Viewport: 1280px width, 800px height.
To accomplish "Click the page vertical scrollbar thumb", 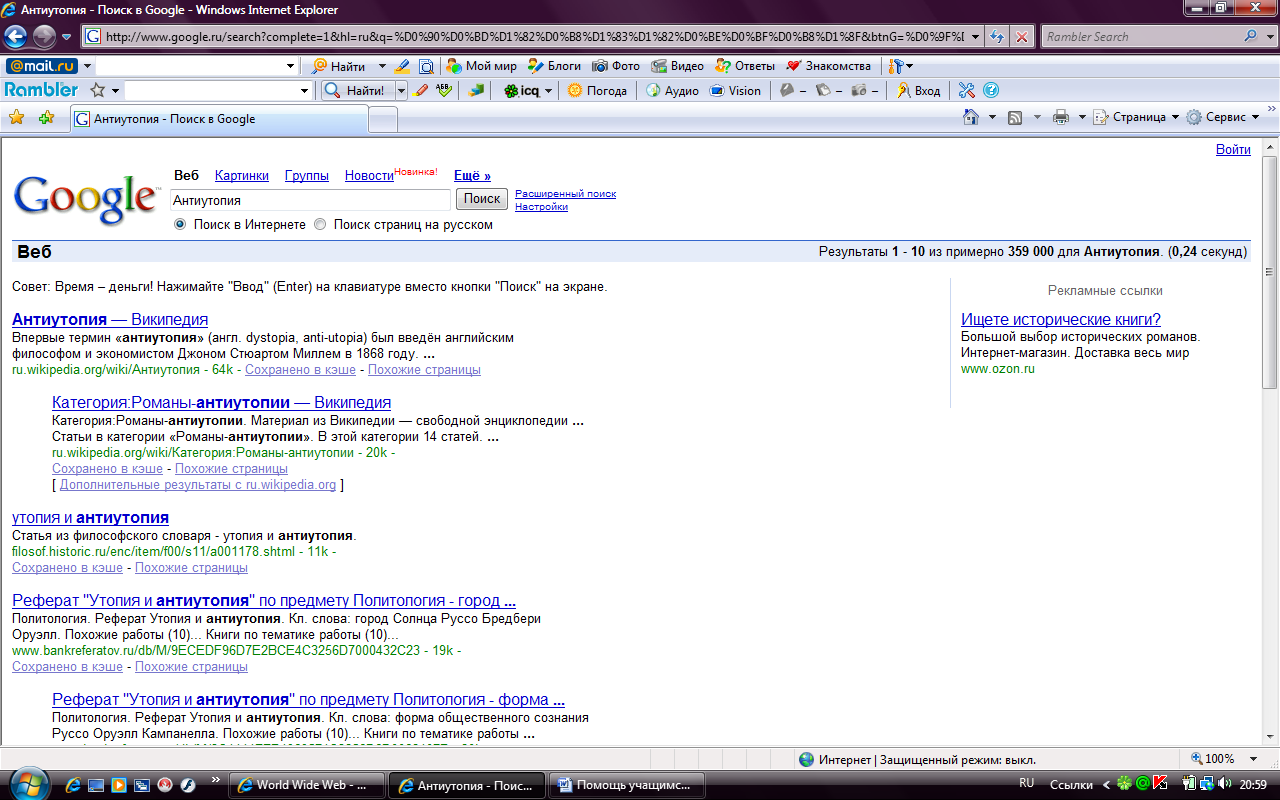I will (x=1269, y=272).
